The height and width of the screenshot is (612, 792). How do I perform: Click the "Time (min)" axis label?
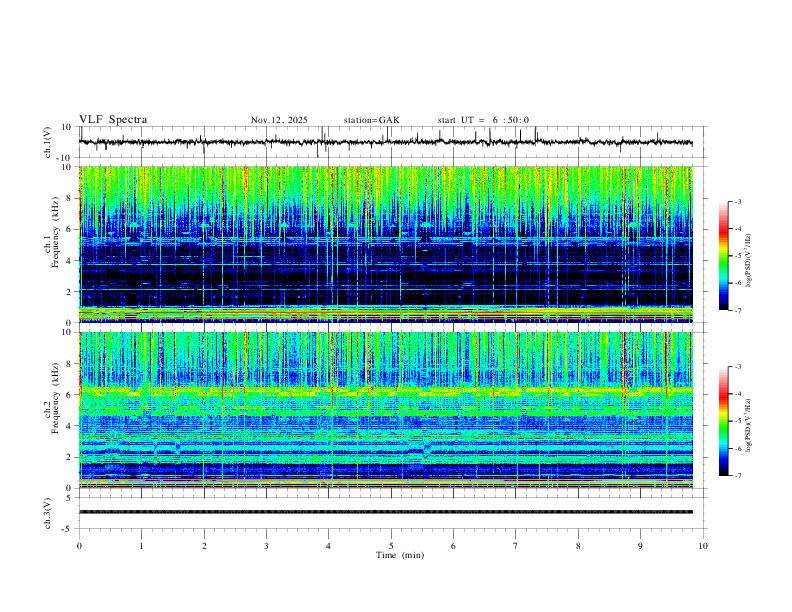(x=400, y=555)
